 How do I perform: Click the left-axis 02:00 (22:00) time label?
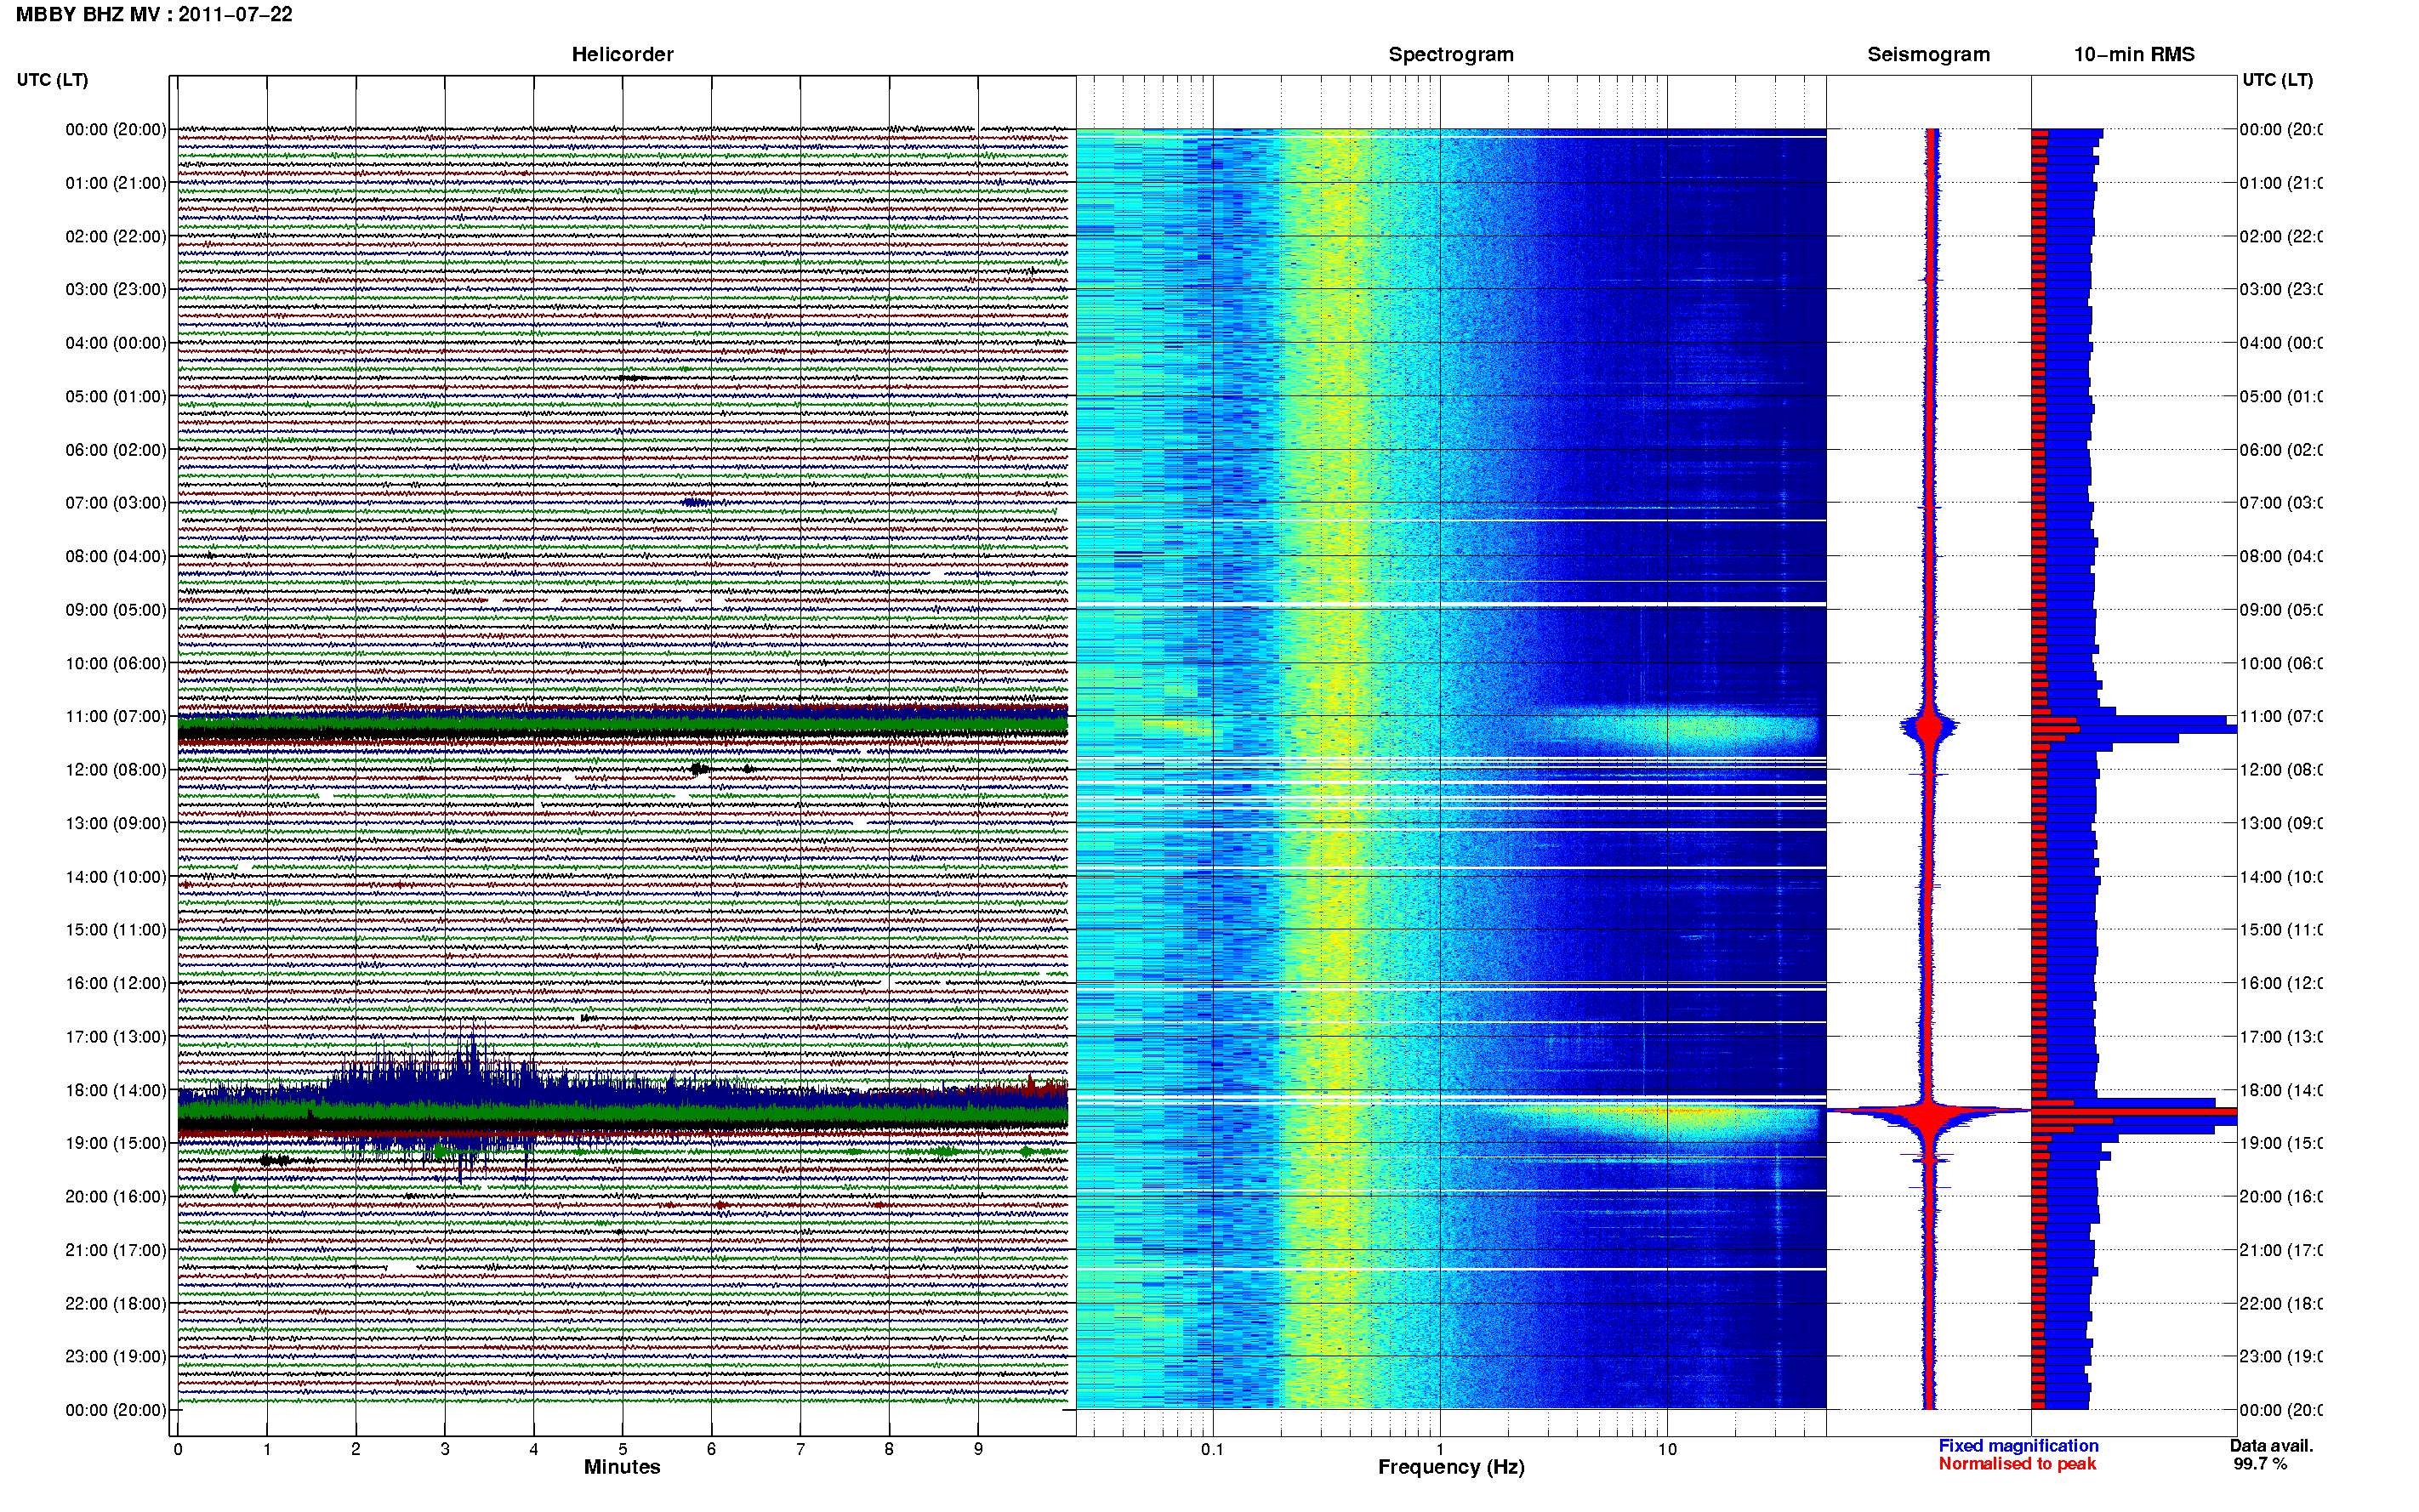[116, 236]
